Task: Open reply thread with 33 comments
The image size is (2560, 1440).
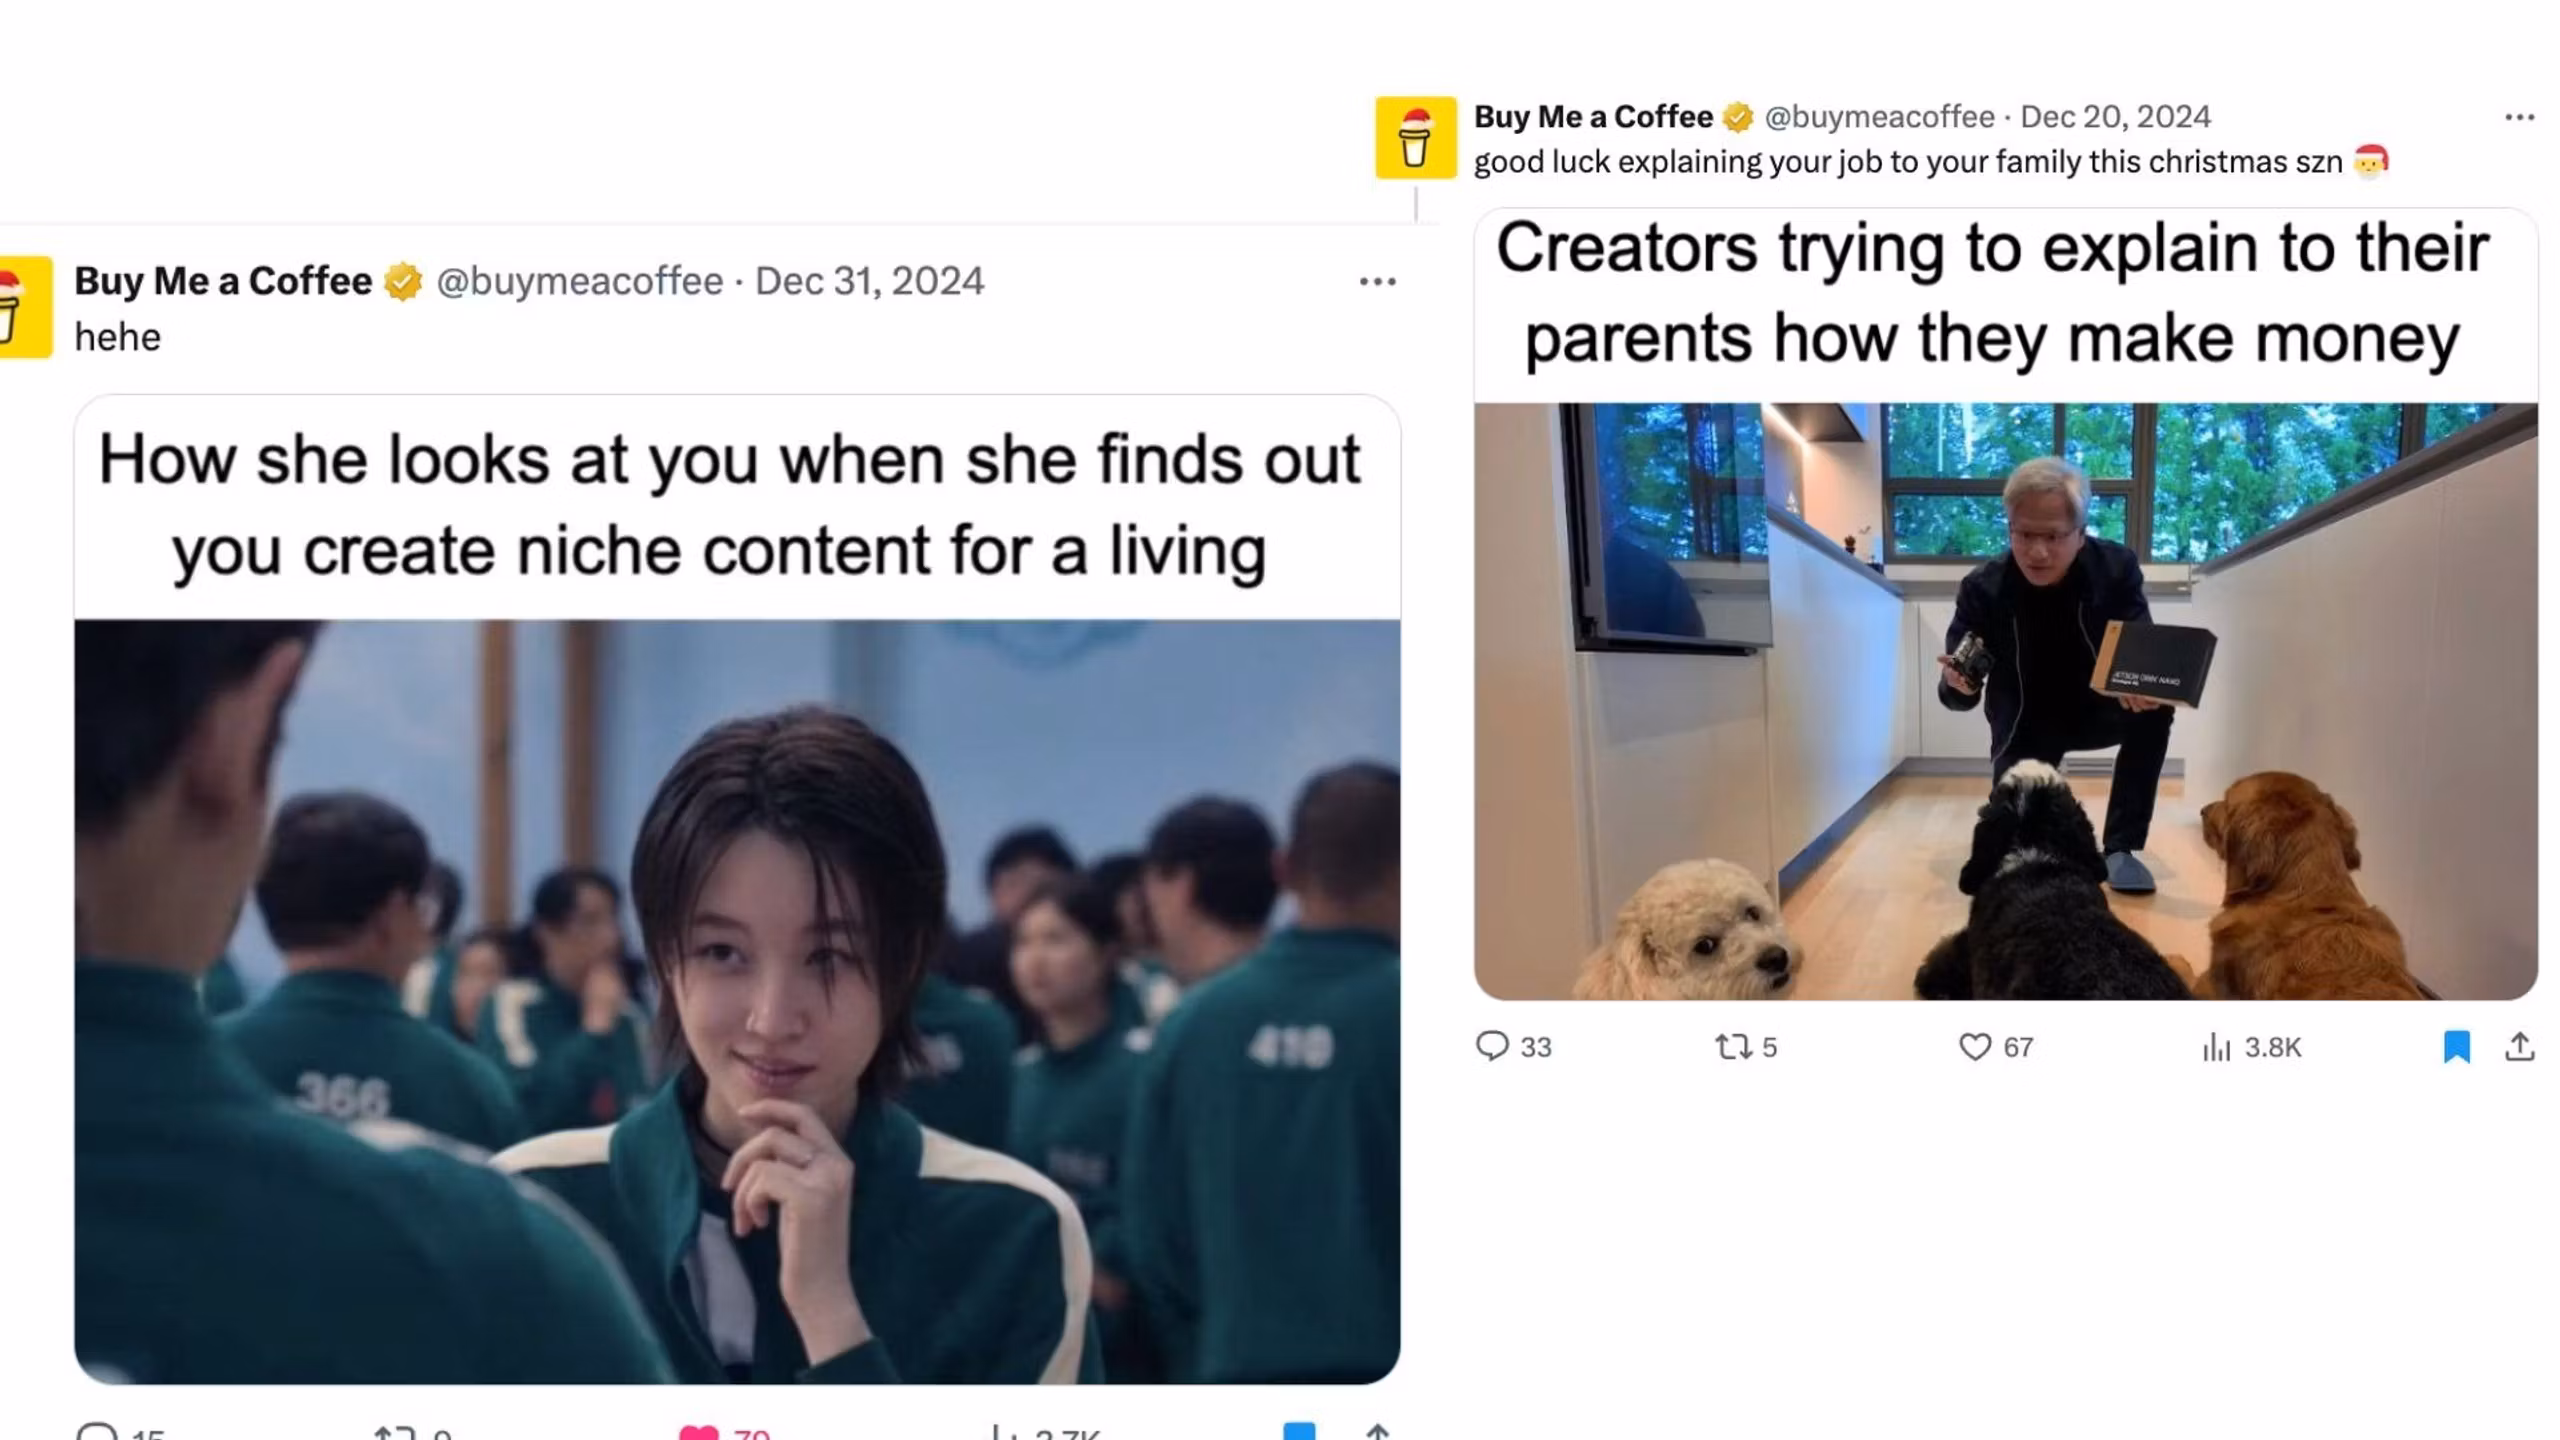Action: pyautogui.click(x=1513, y=1047)
